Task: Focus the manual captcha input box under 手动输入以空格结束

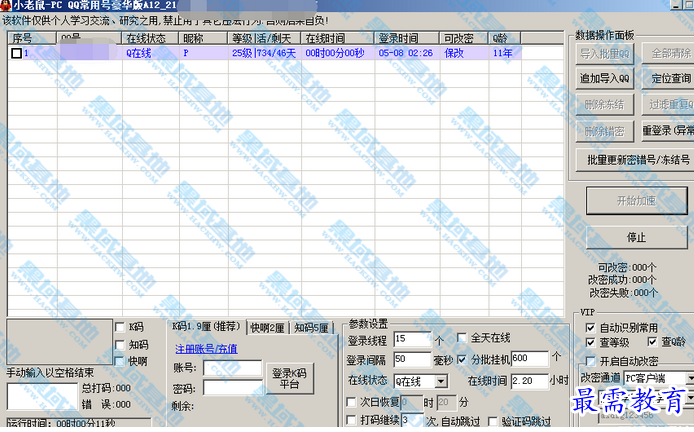Action: [x=42, y=396]
